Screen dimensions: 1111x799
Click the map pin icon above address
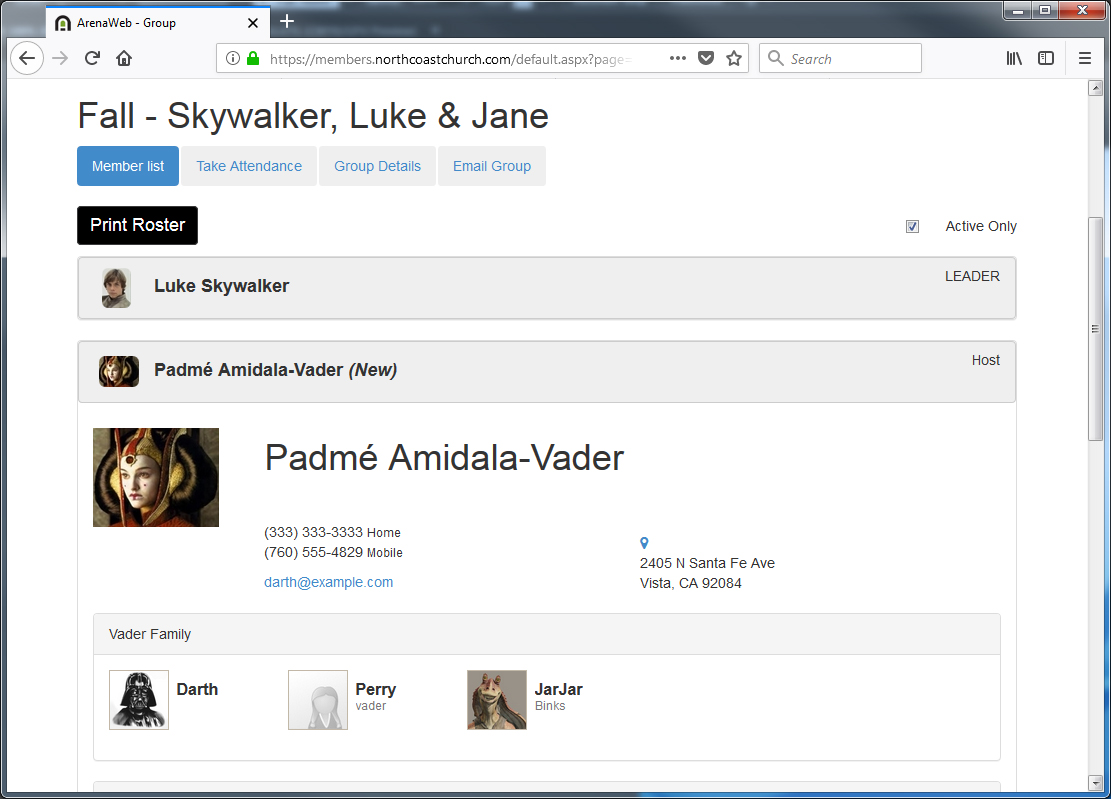pyautogui.click(x=644, y=543)
